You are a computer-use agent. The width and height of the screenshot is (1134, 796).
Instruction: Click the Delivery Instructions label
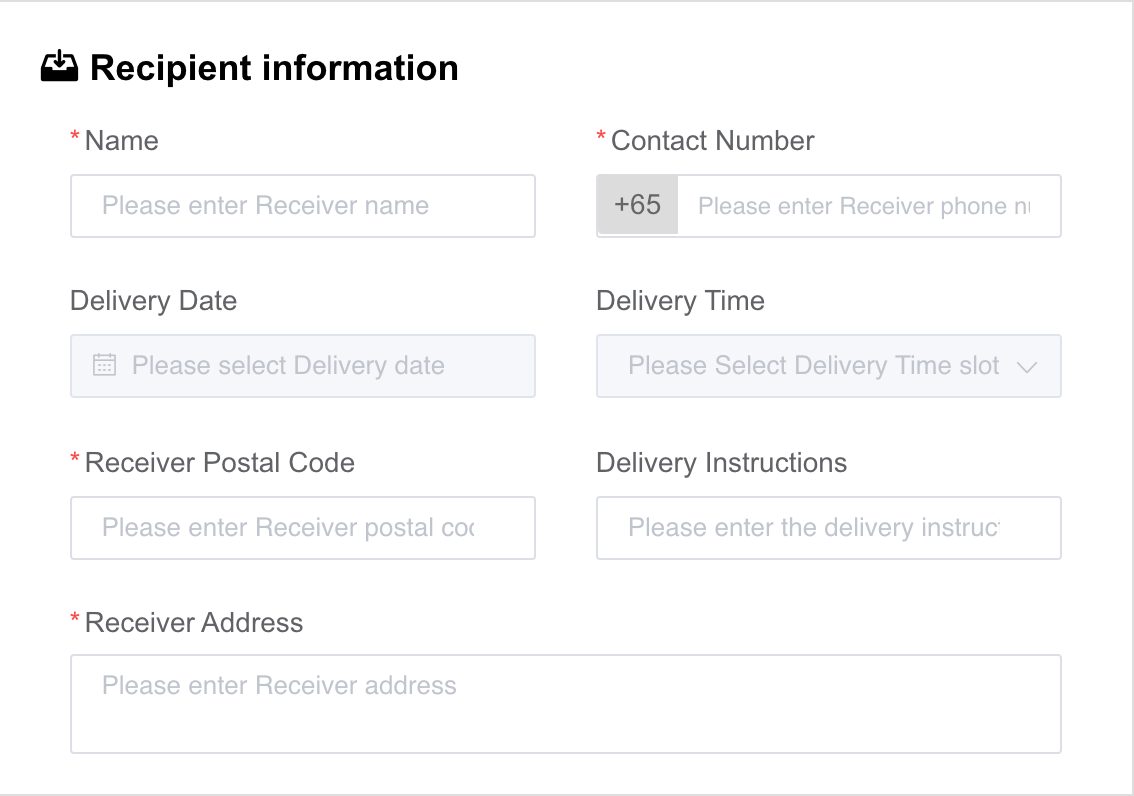(x=720, y=462)
